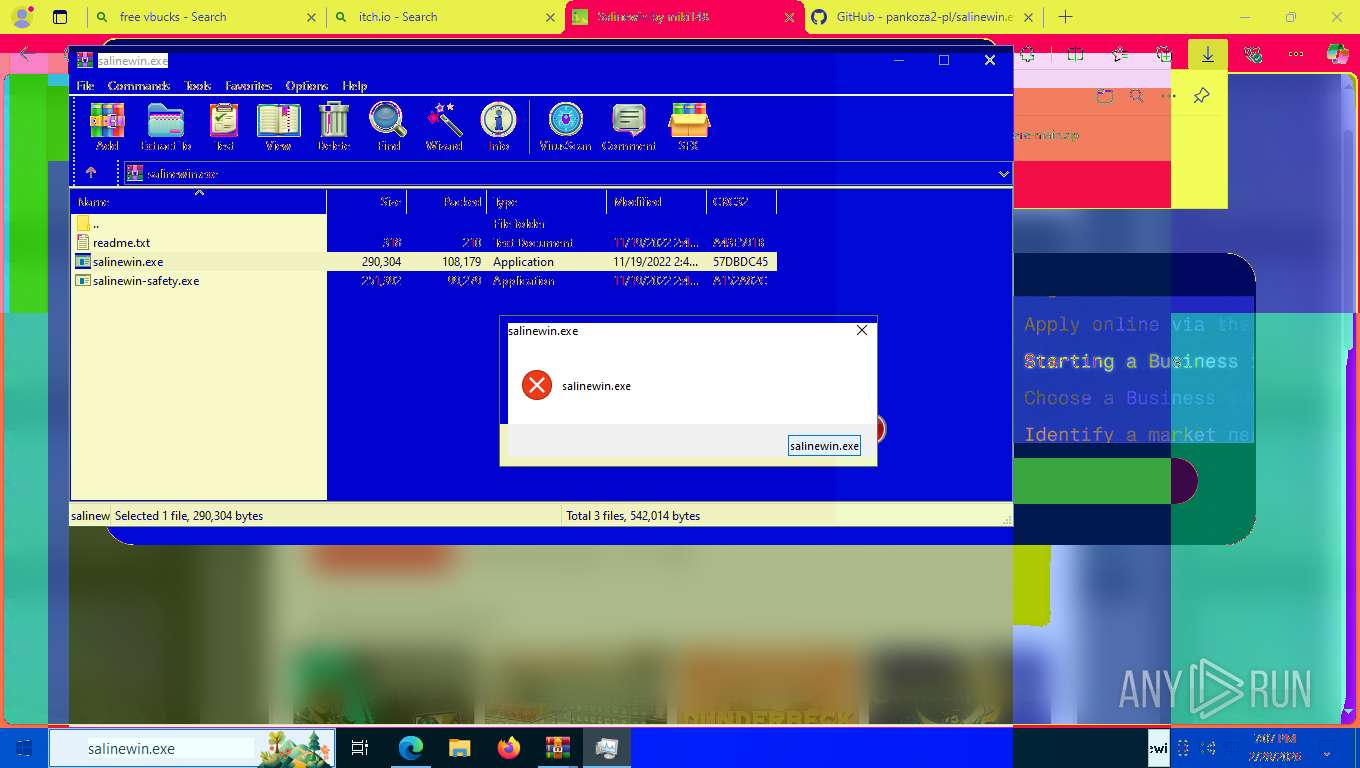The image size is (1360, 768).
Task: Toggle browser split screen
Action: (x=1076, y=55)
